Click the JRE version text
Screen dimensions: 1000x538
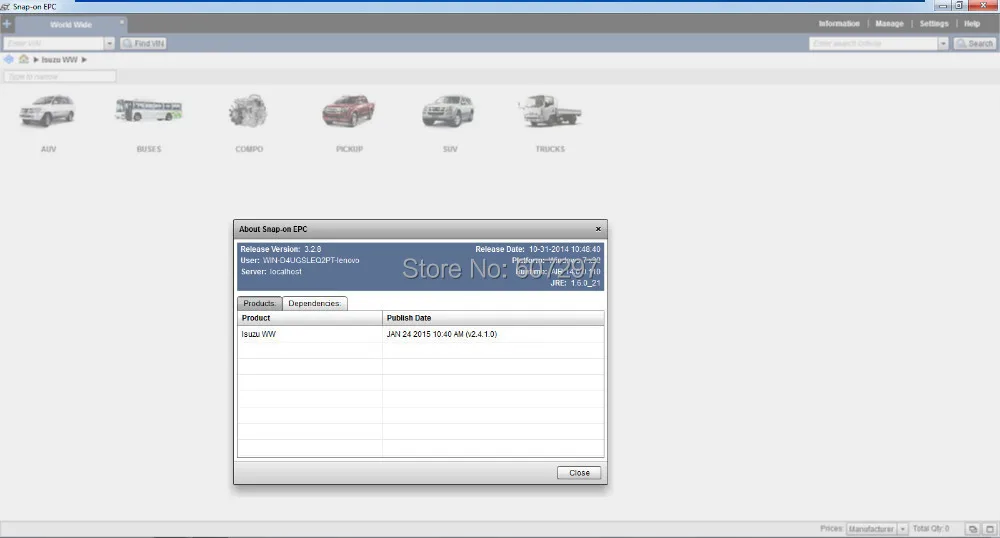(575, 283)
